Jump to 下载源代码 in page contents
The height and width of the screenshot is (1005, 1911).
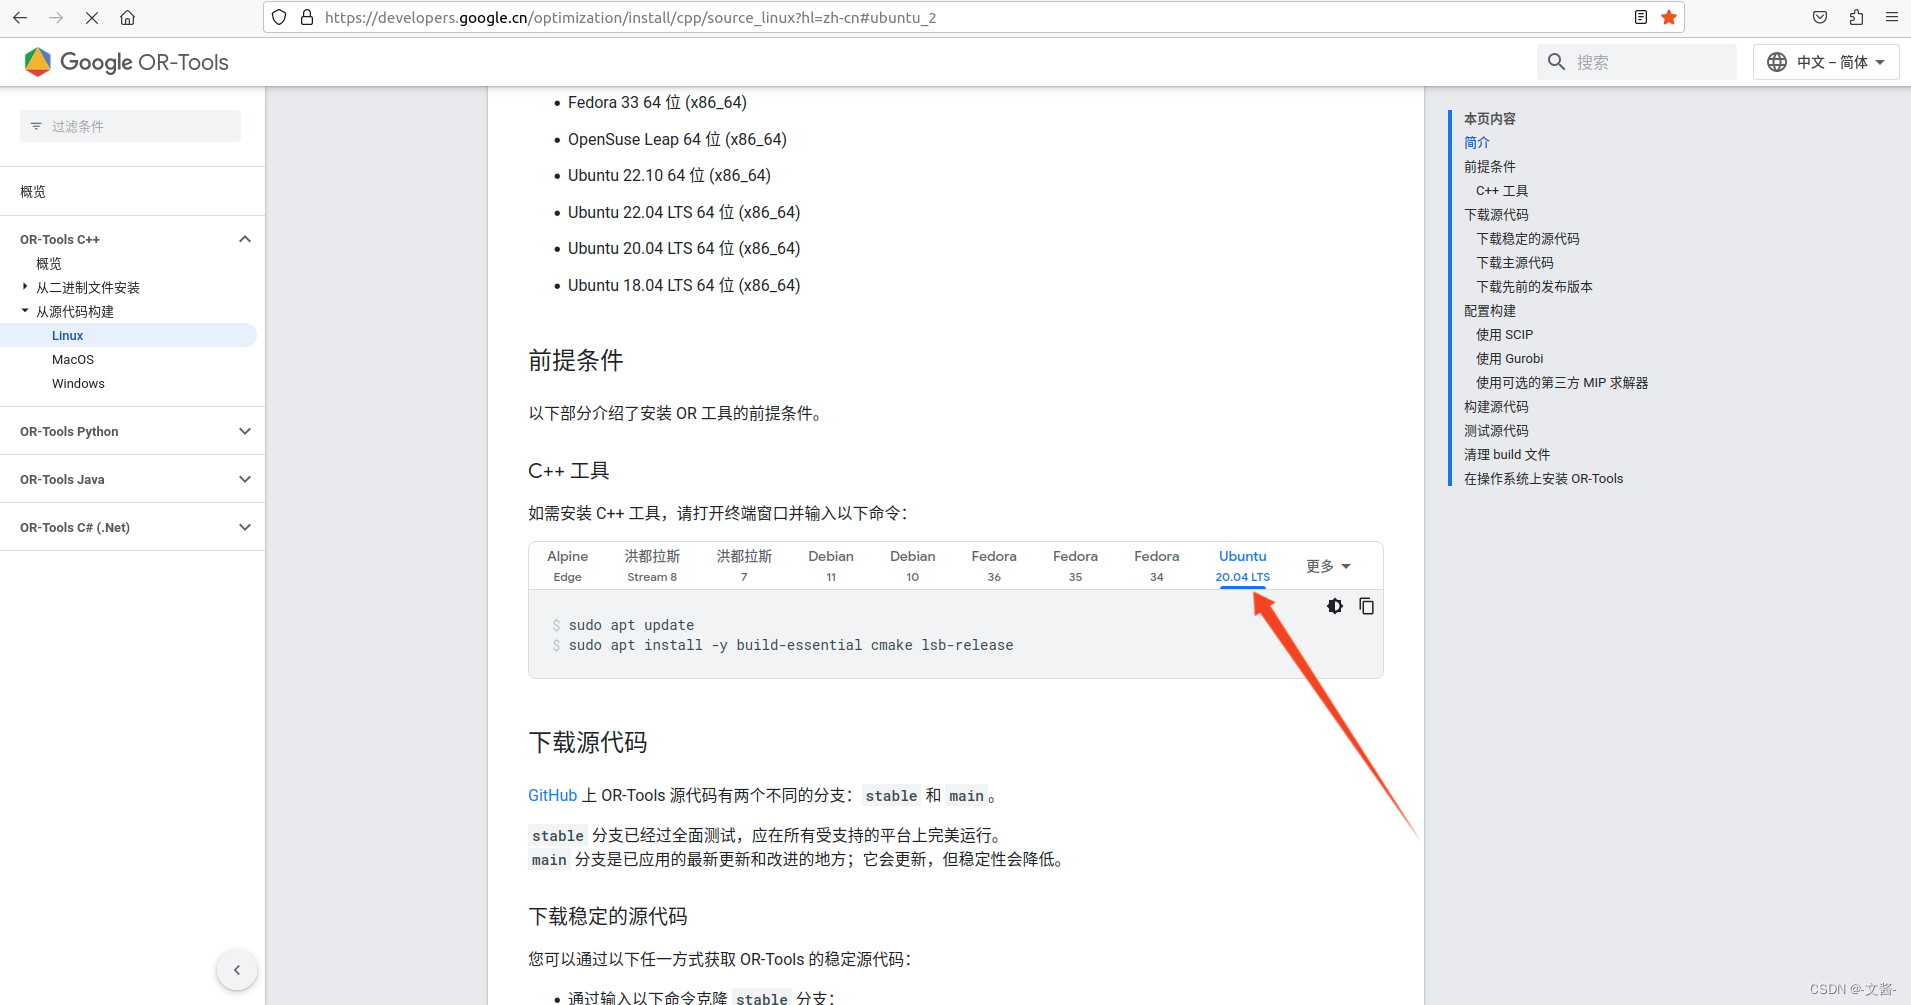[x=1496, y=214]
